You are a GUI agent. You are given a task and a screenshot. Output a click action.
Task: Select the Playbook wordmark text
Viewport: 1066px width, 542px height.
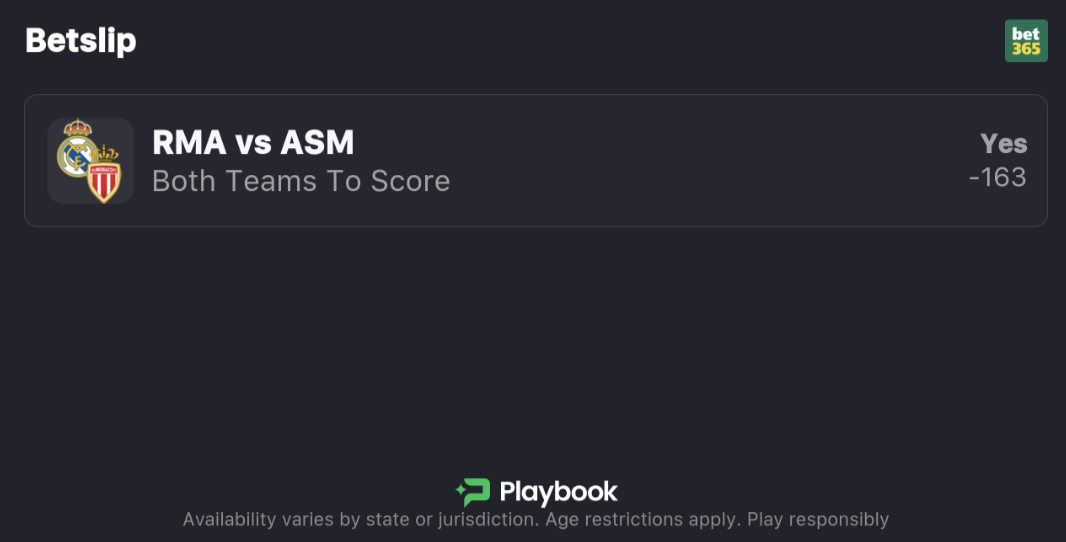coord(558,492)
